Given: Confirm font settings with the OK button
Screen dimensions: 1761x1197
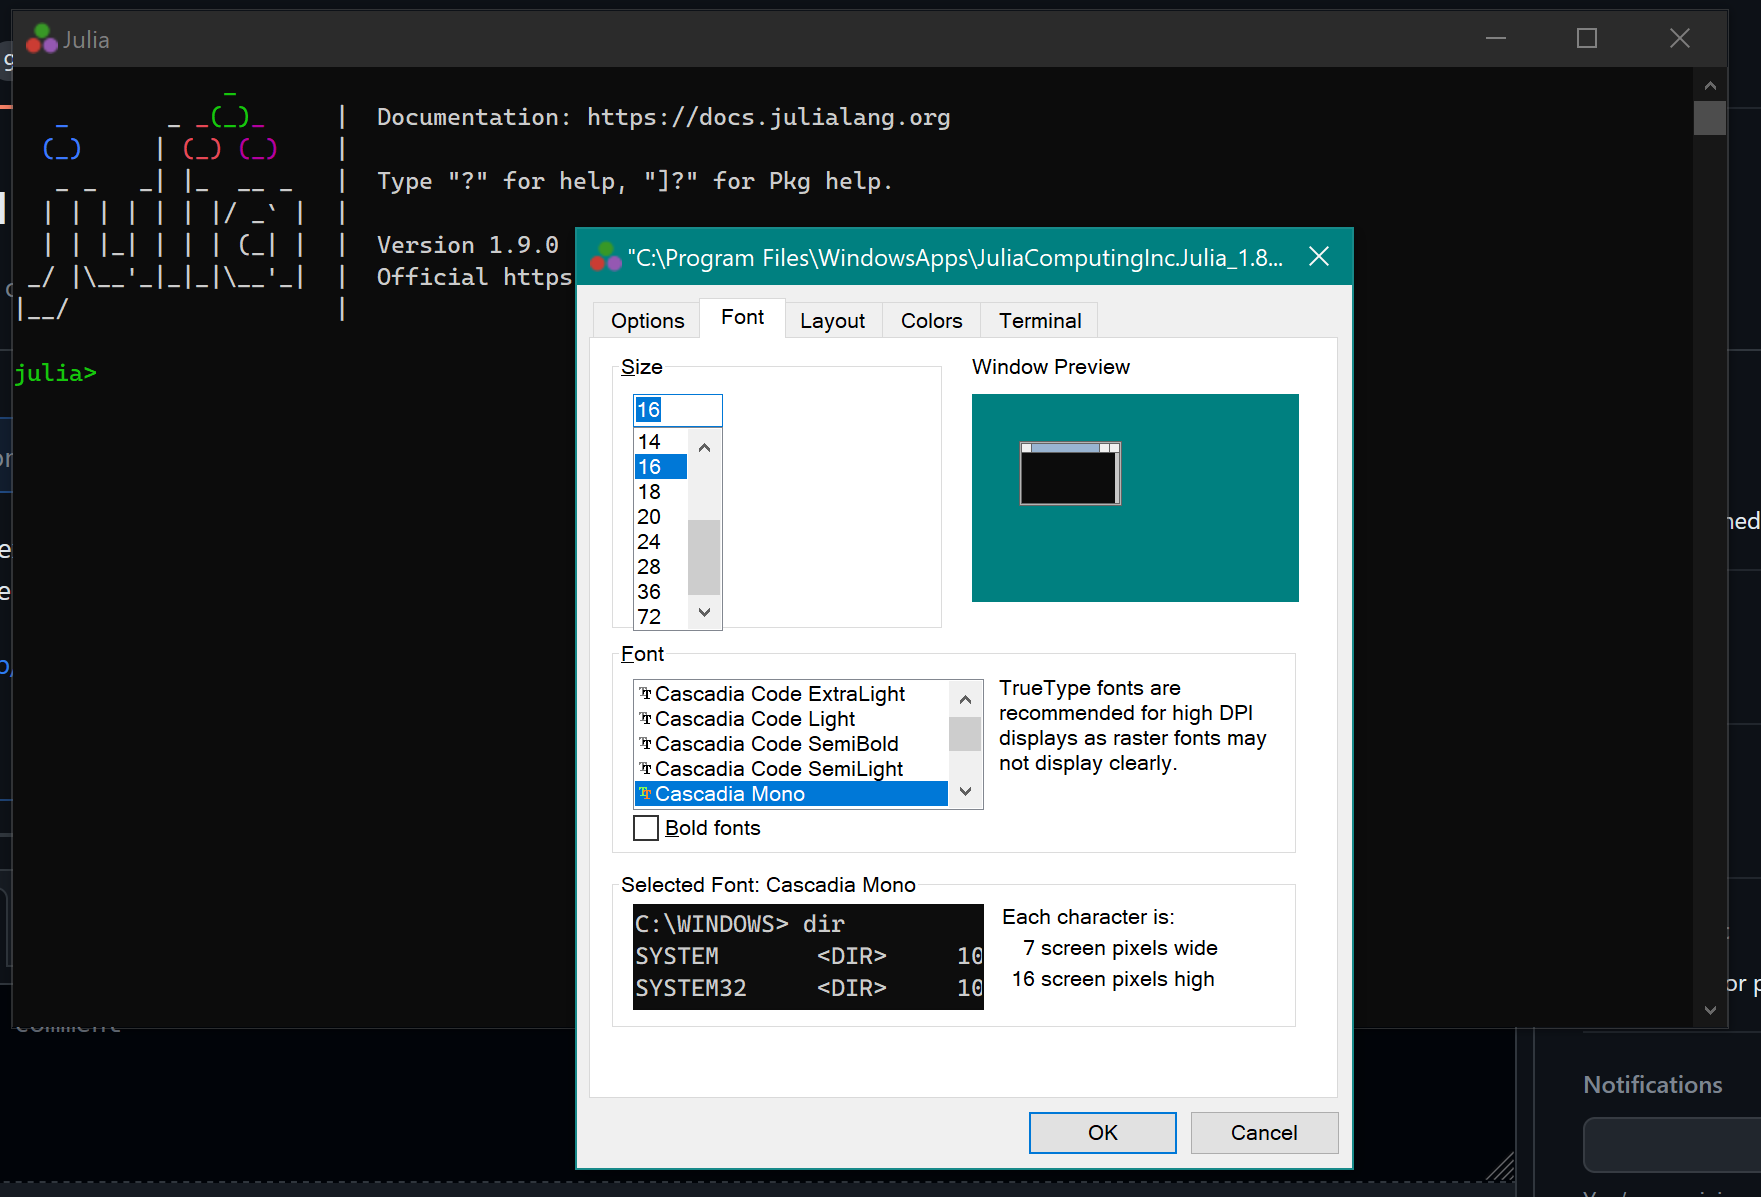Looking at the screenshot, I should 1102,1132.
